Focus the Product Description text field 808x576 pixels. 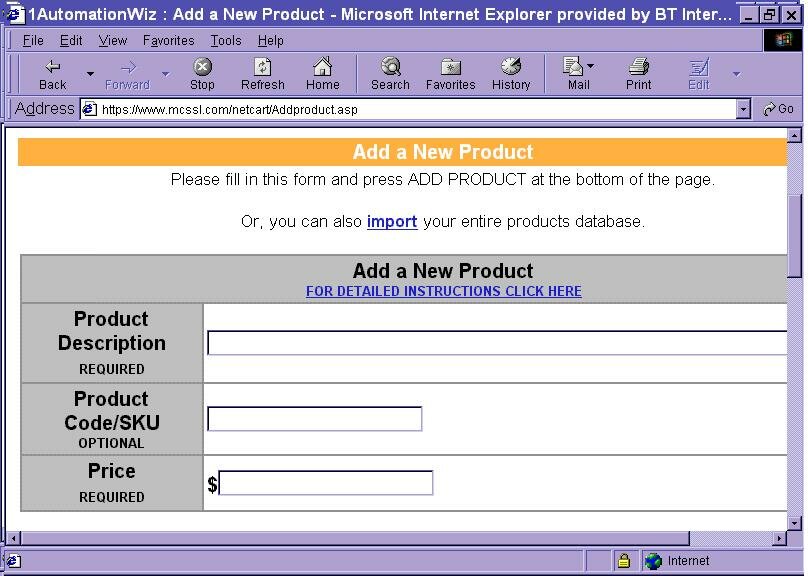click(x=497, y=343)
